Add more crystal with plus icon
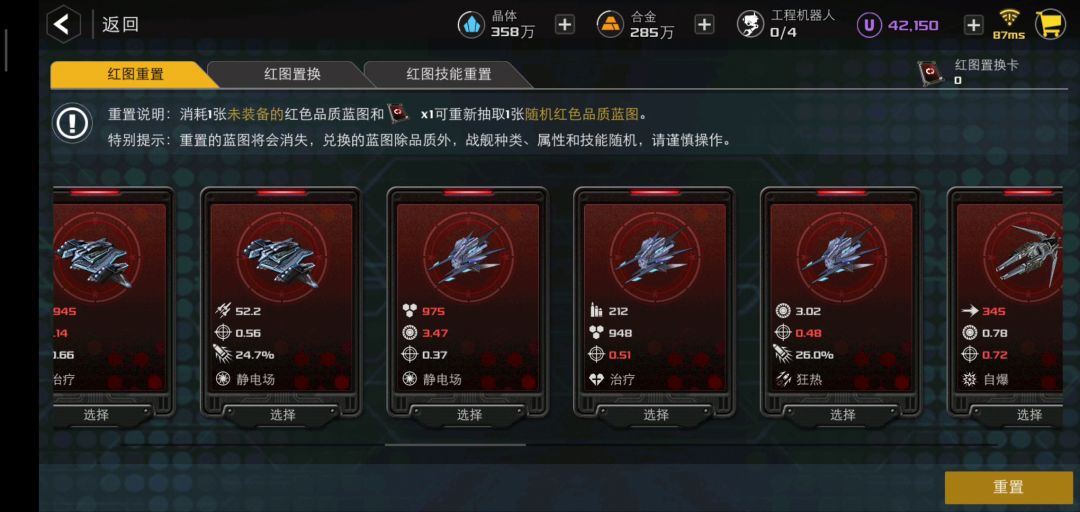Viewport: 1080px width, 512px height. point(564,25)
